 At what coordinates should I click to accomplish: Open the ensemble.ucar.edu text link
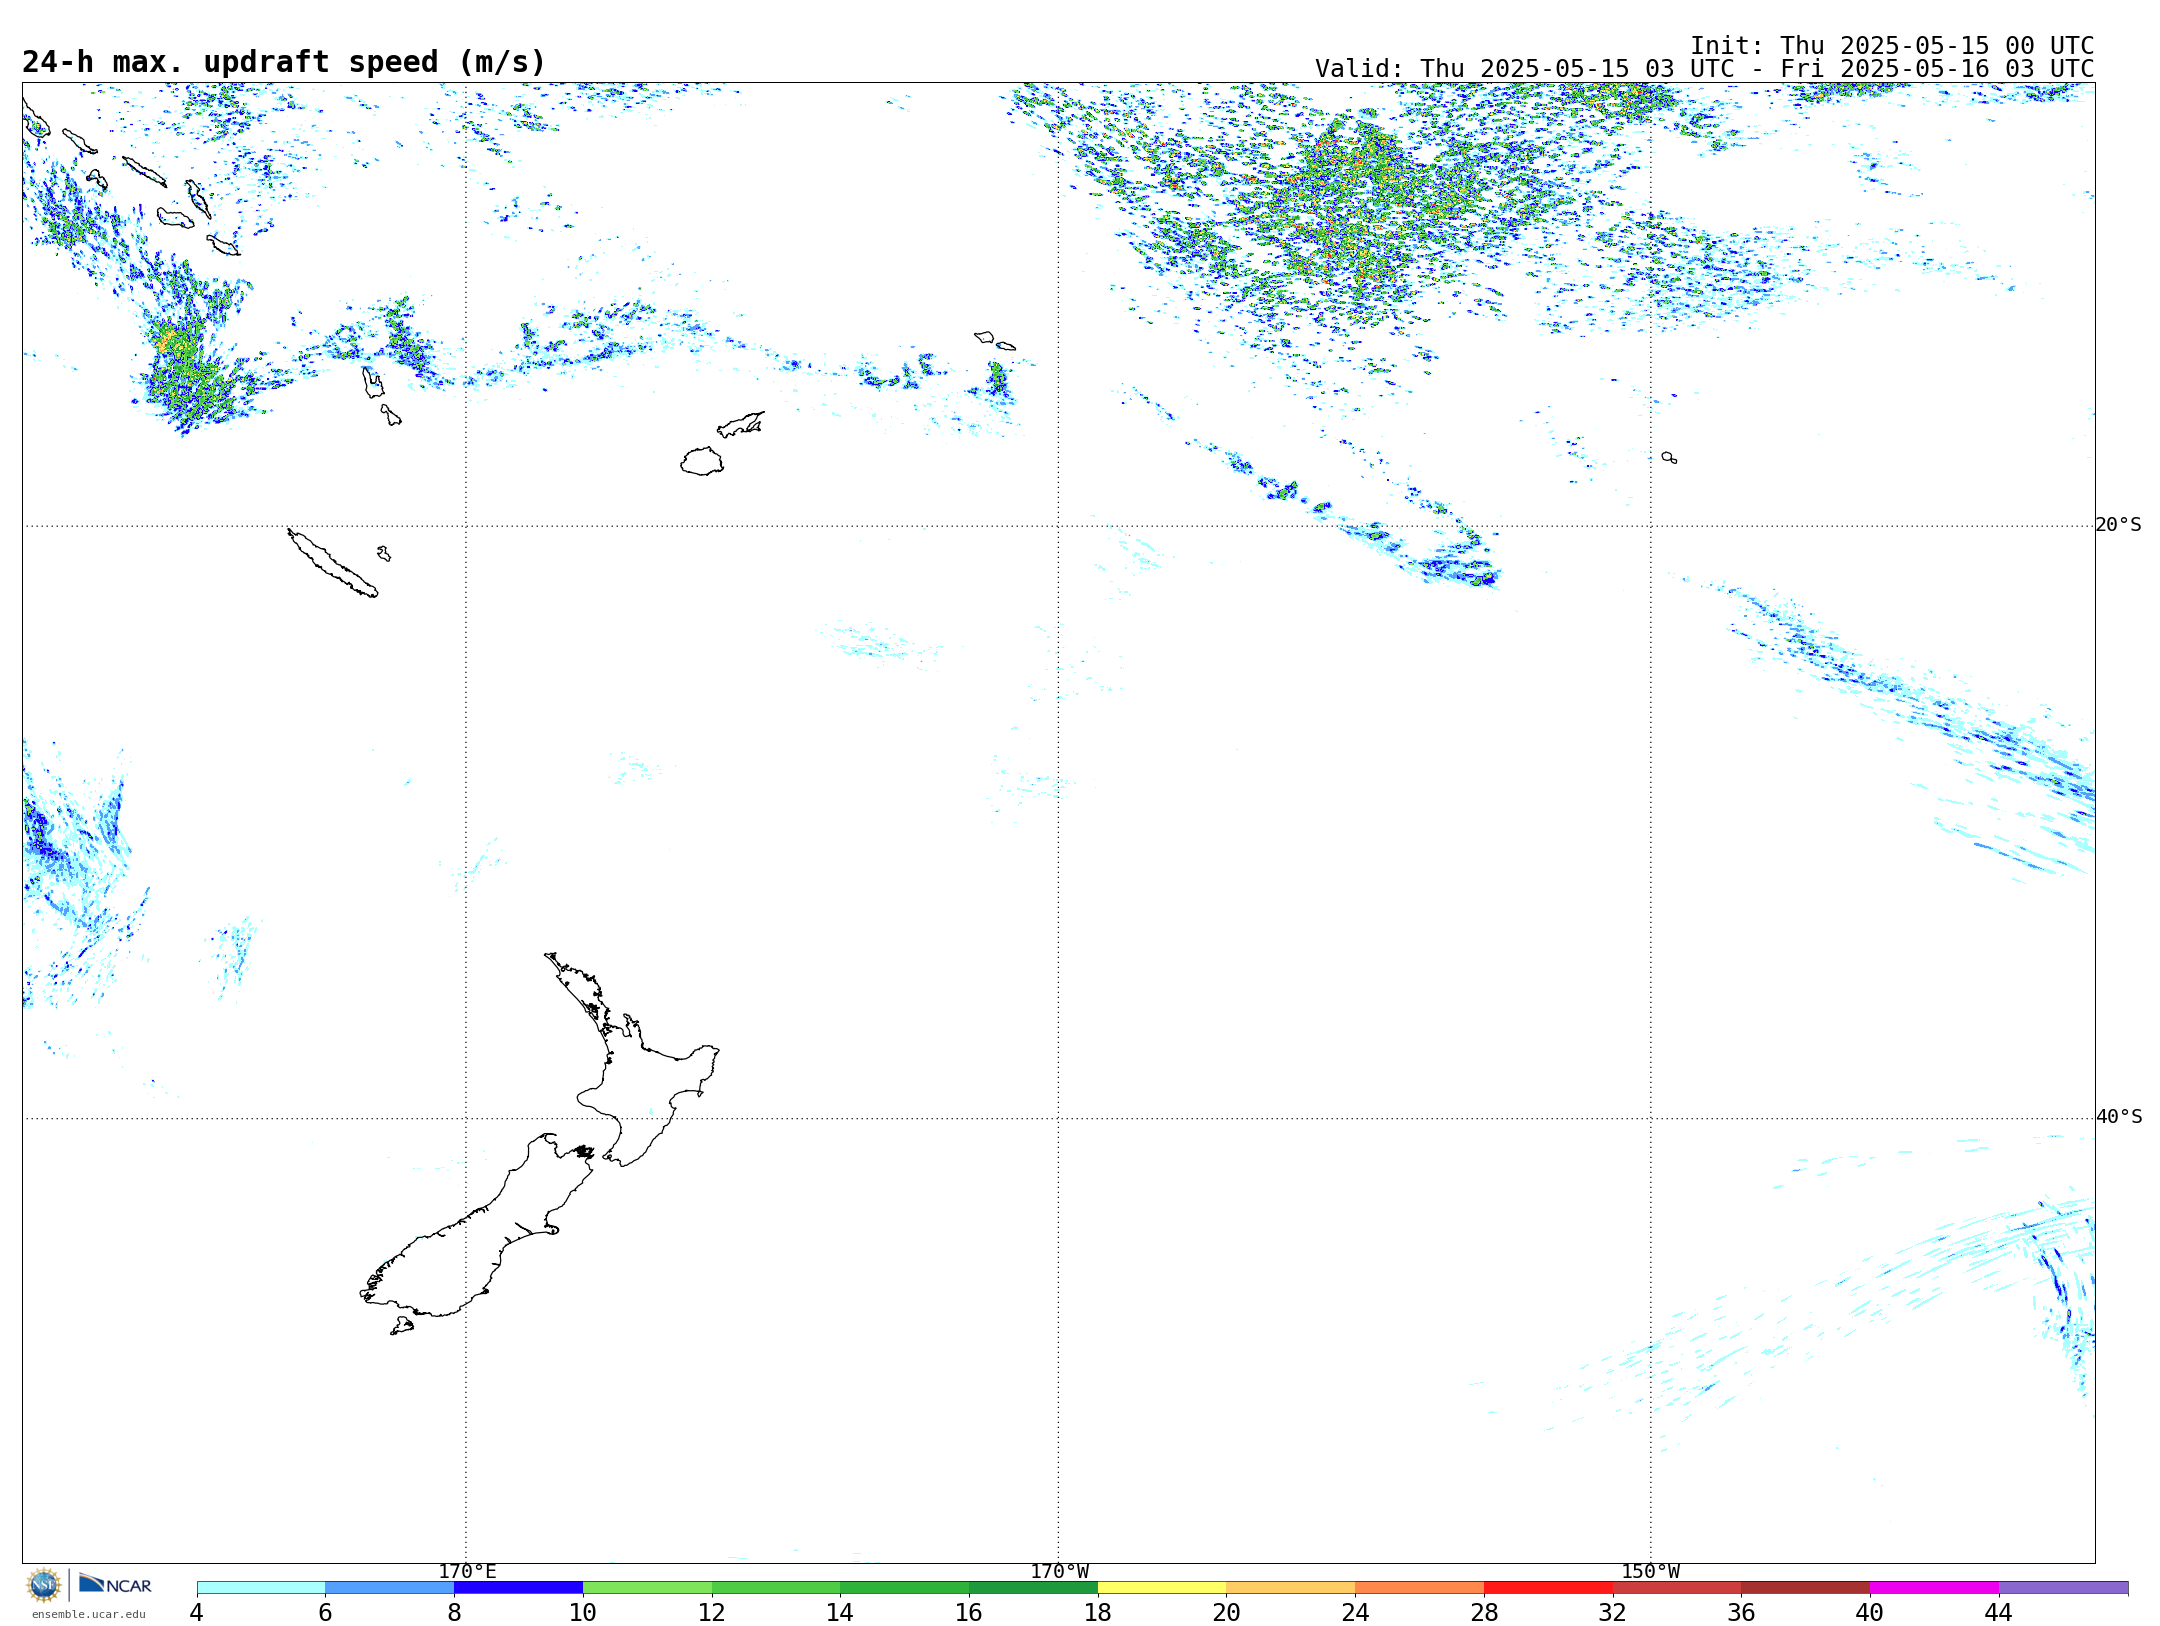coord(88,1614)
